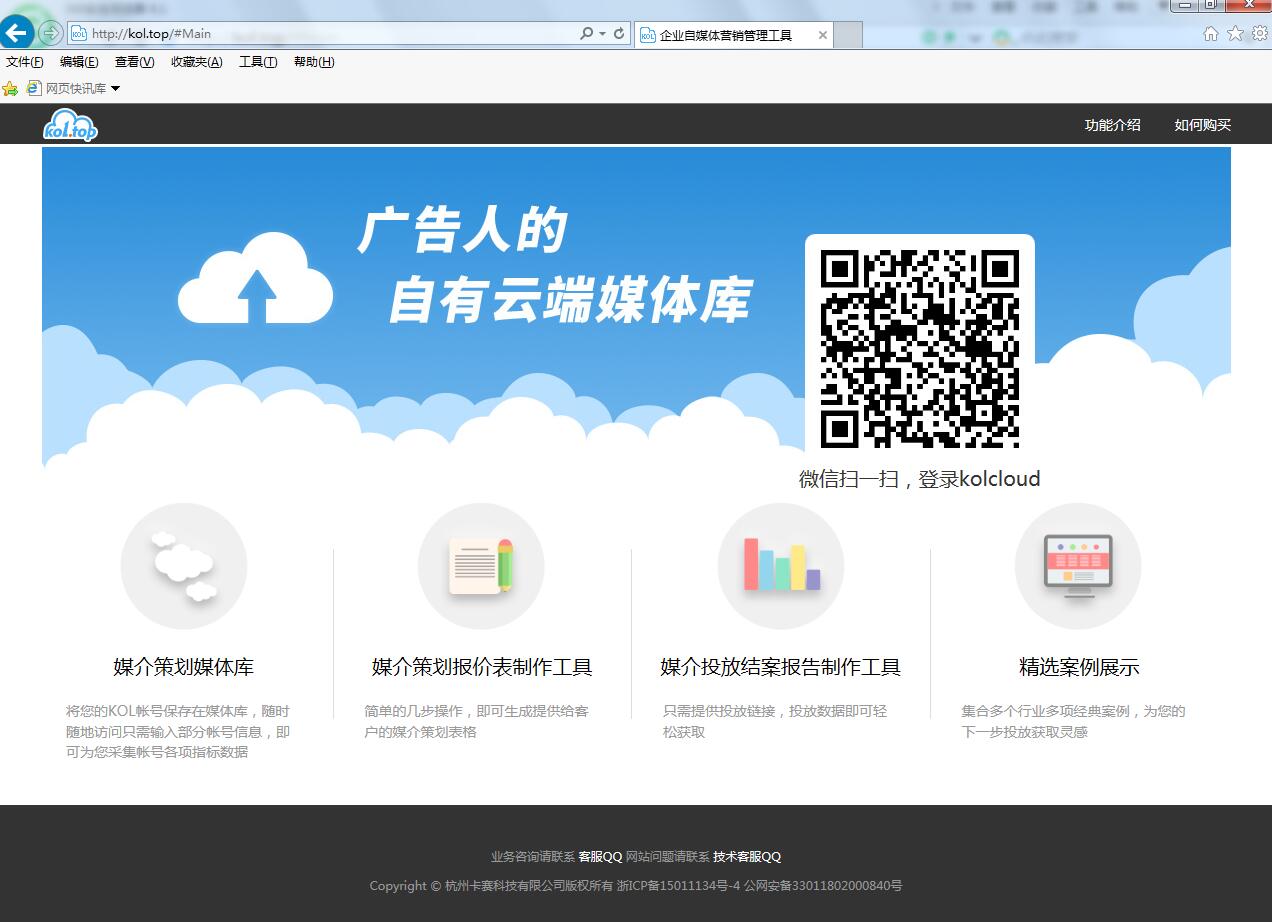1272x922 pixels.
Task: Click the WeChat login QR code
Action: pyautogui.click(x=920, y=348)
